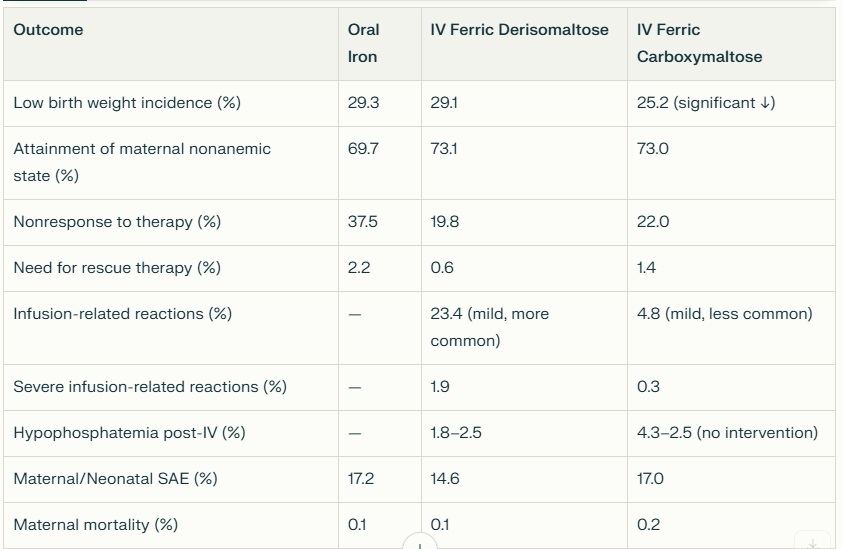Click the Need for rescue therapy label
Viewport: 842px width, 549px height.
coord(117,268)
